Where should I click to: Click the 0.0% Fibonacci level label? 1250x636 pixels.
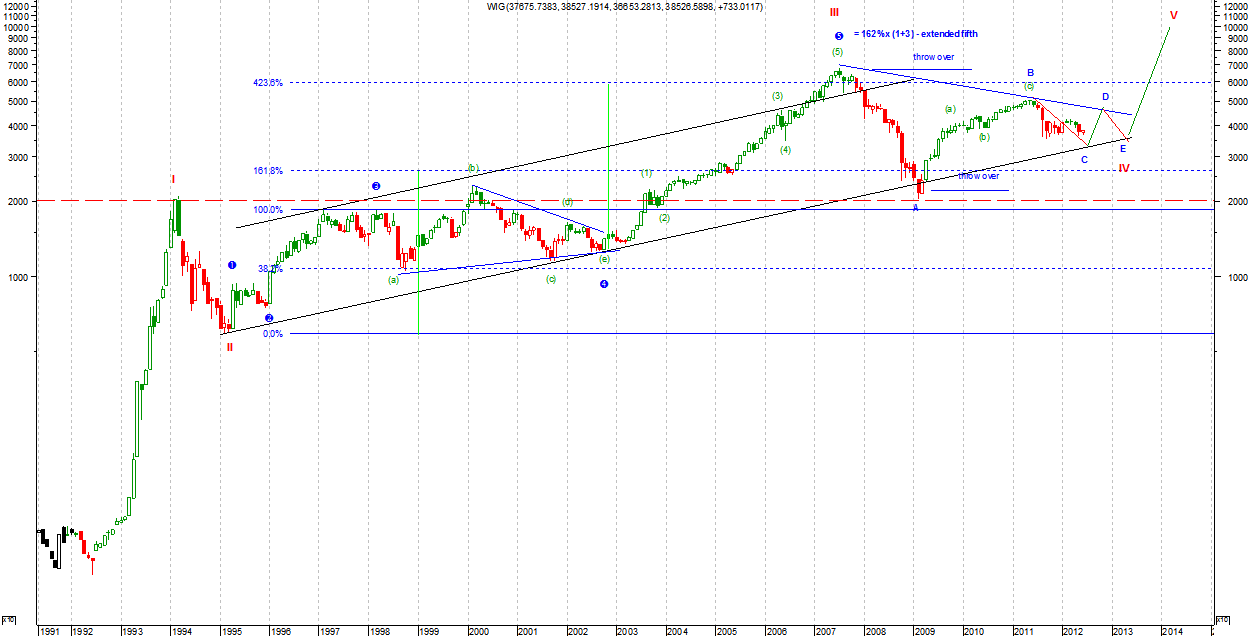coord(272,334)
